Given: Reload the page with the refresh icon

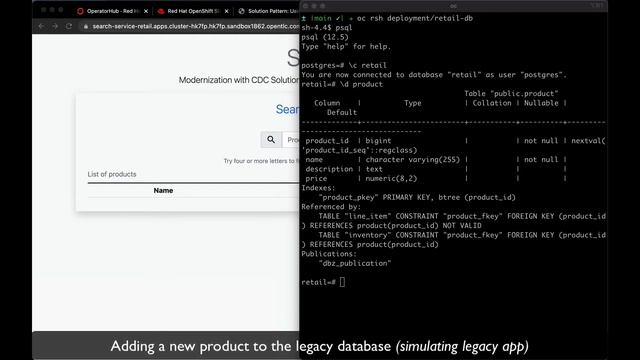Looking at the screenshot, I should [x=69, y=26].
